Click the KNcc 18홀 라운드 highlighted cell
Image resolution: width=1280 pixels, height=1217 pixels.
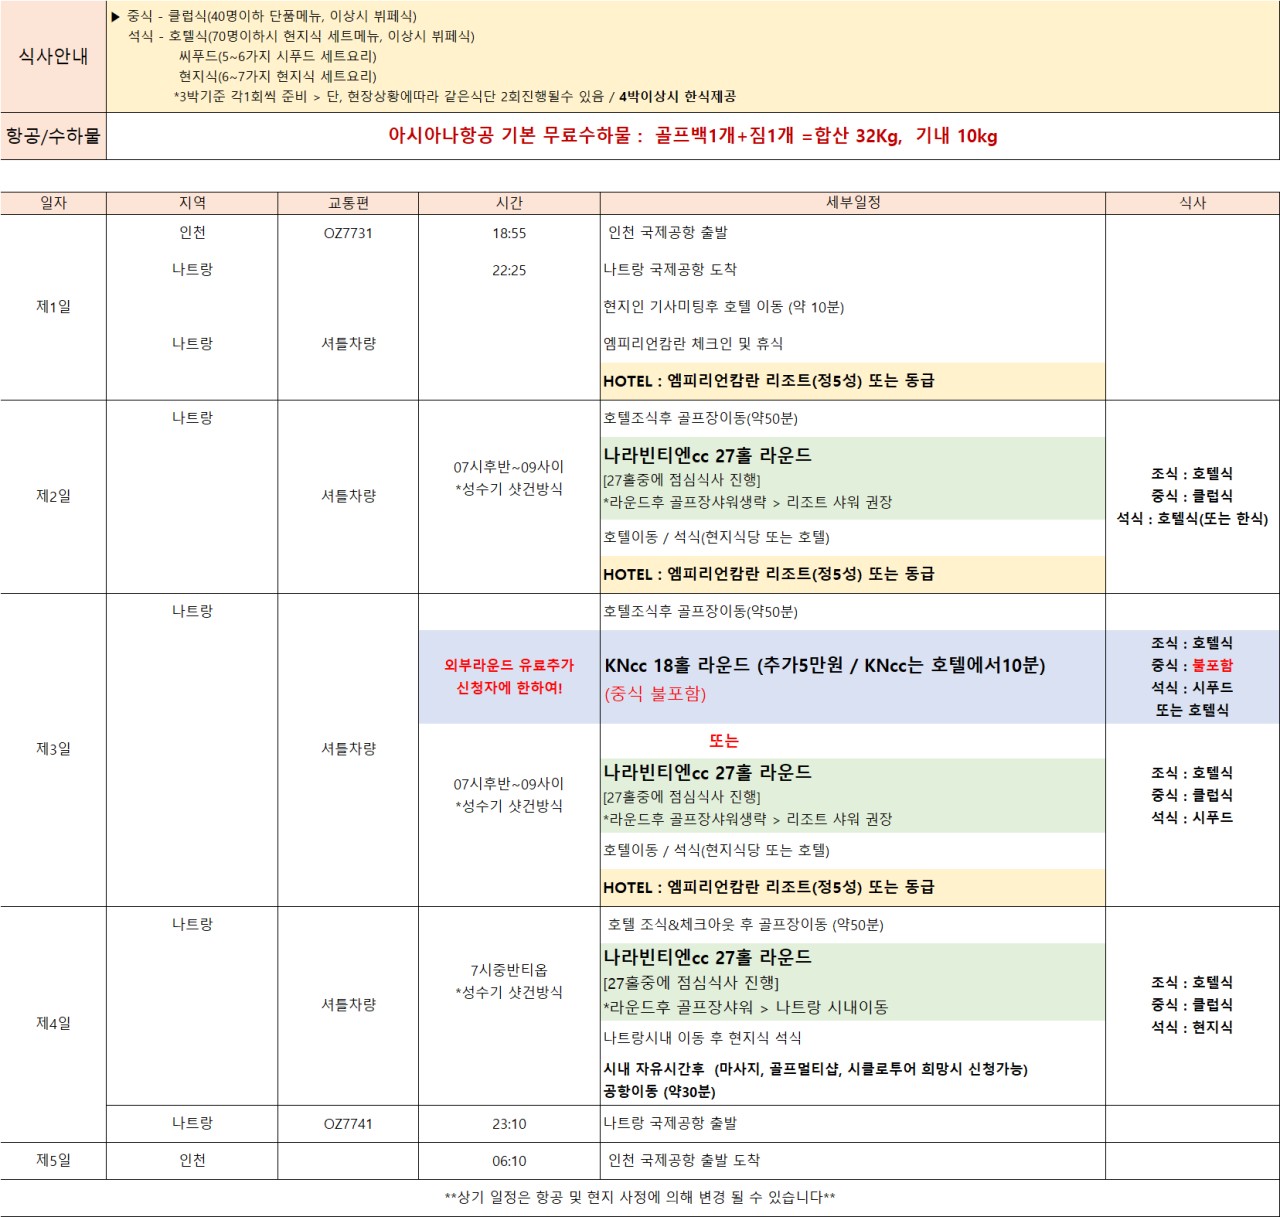[824, 666]
